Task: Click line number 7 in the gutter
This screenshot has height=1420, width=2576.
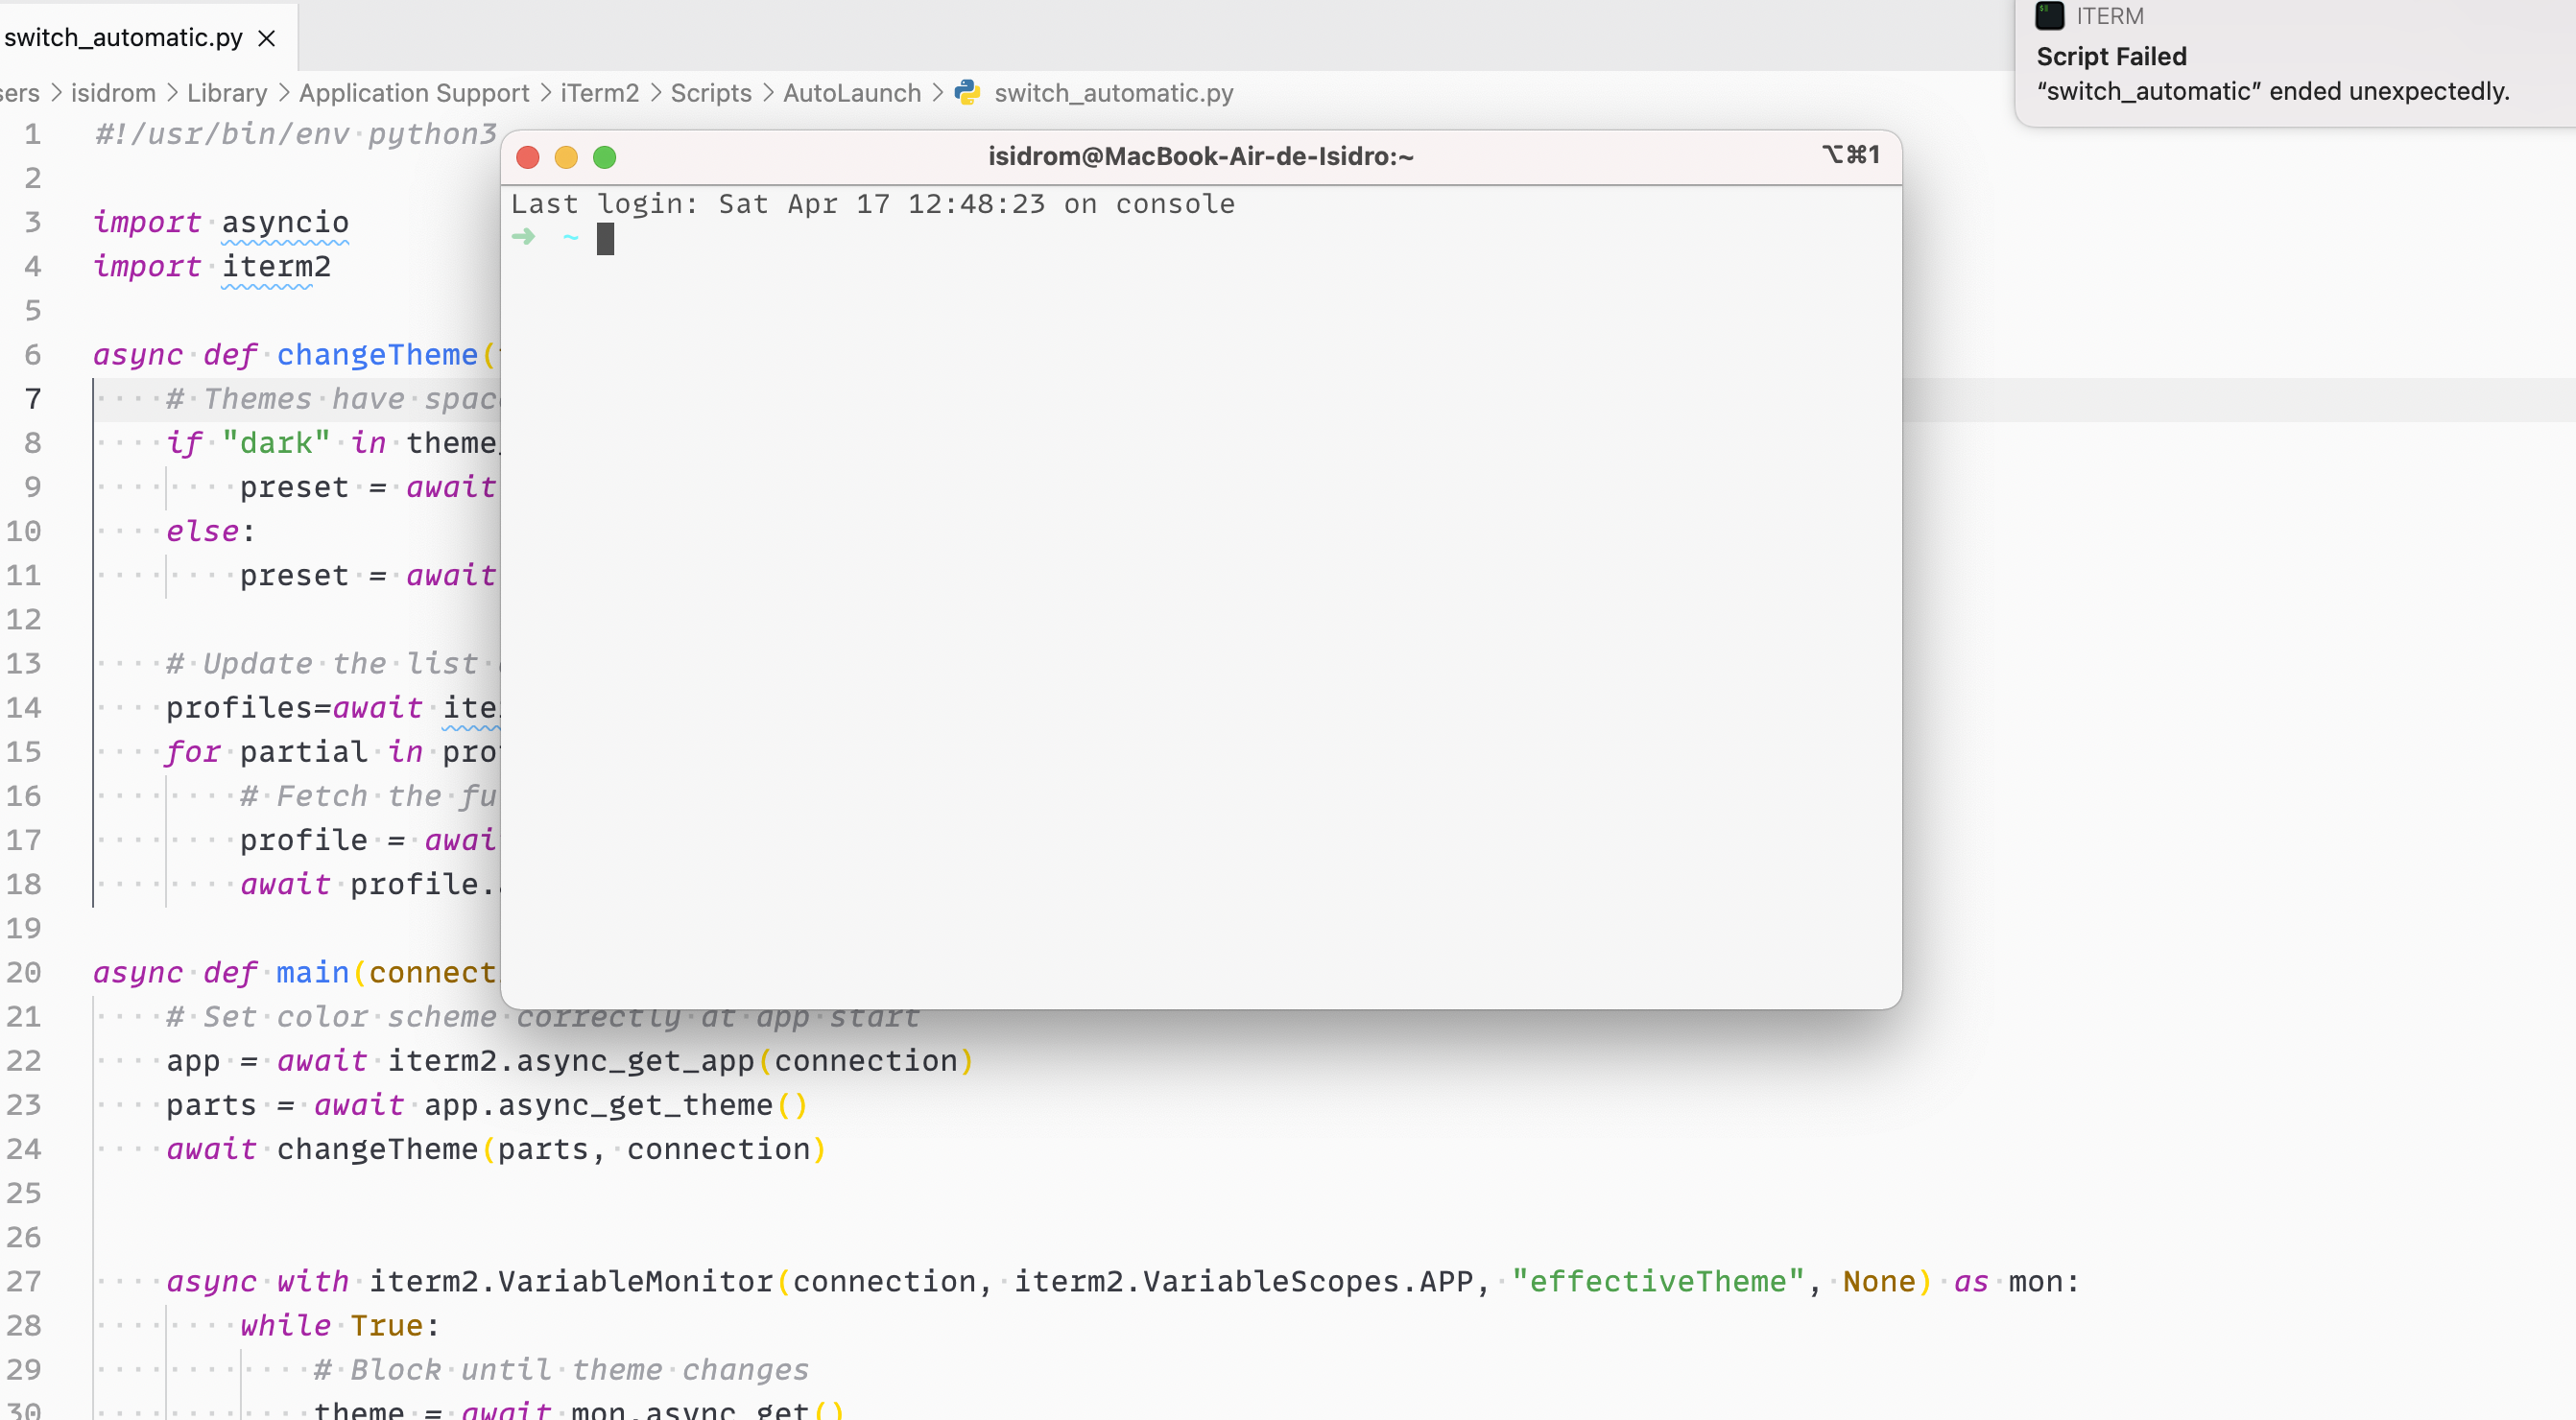Action: click(33, 399)
